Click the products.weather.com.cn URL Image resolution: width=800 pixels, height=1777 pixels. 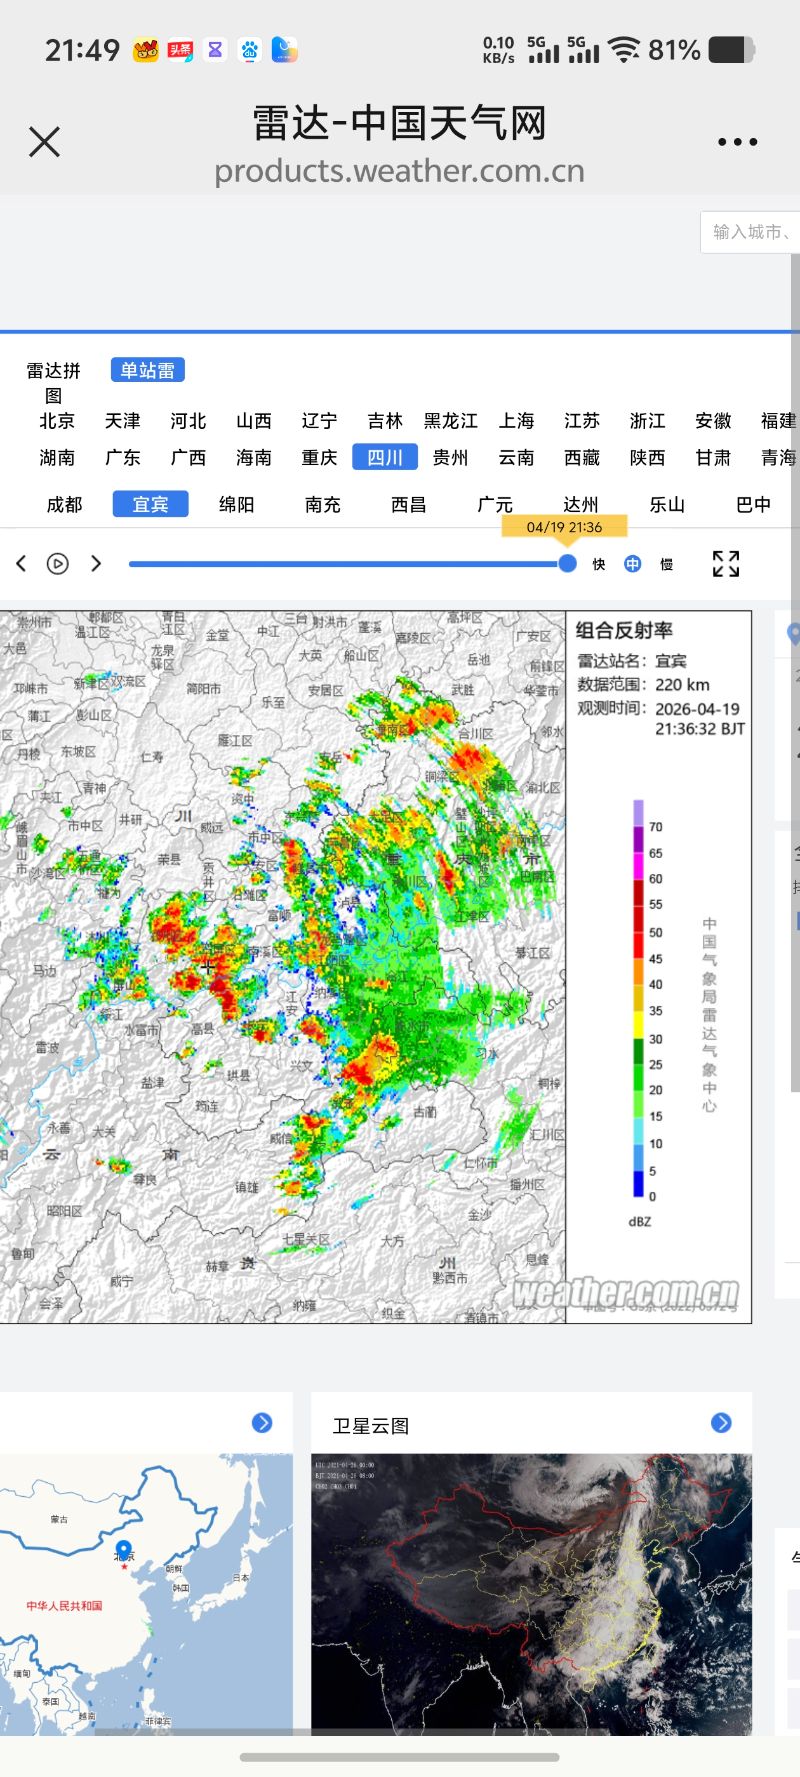click(x=399, y=171)
